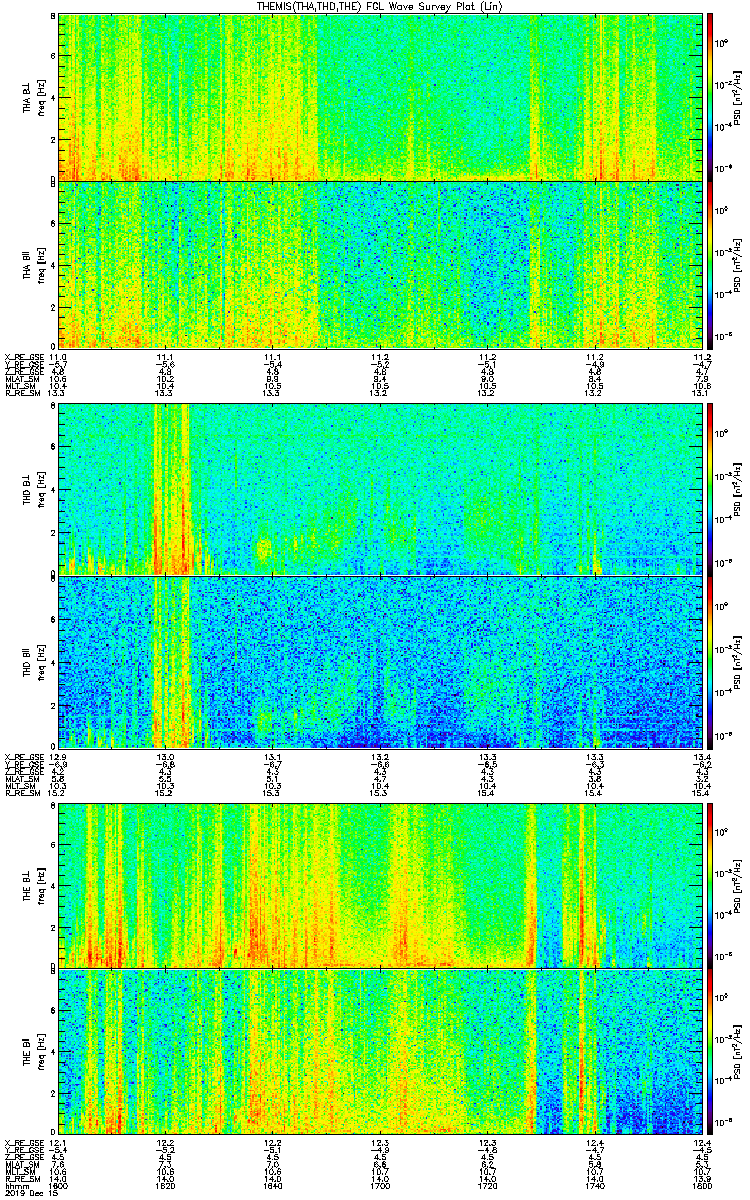Select the THD B-perpendicular spectrogram panel
The width and height of the screenshot is (750, 1200).
[379, 489]
